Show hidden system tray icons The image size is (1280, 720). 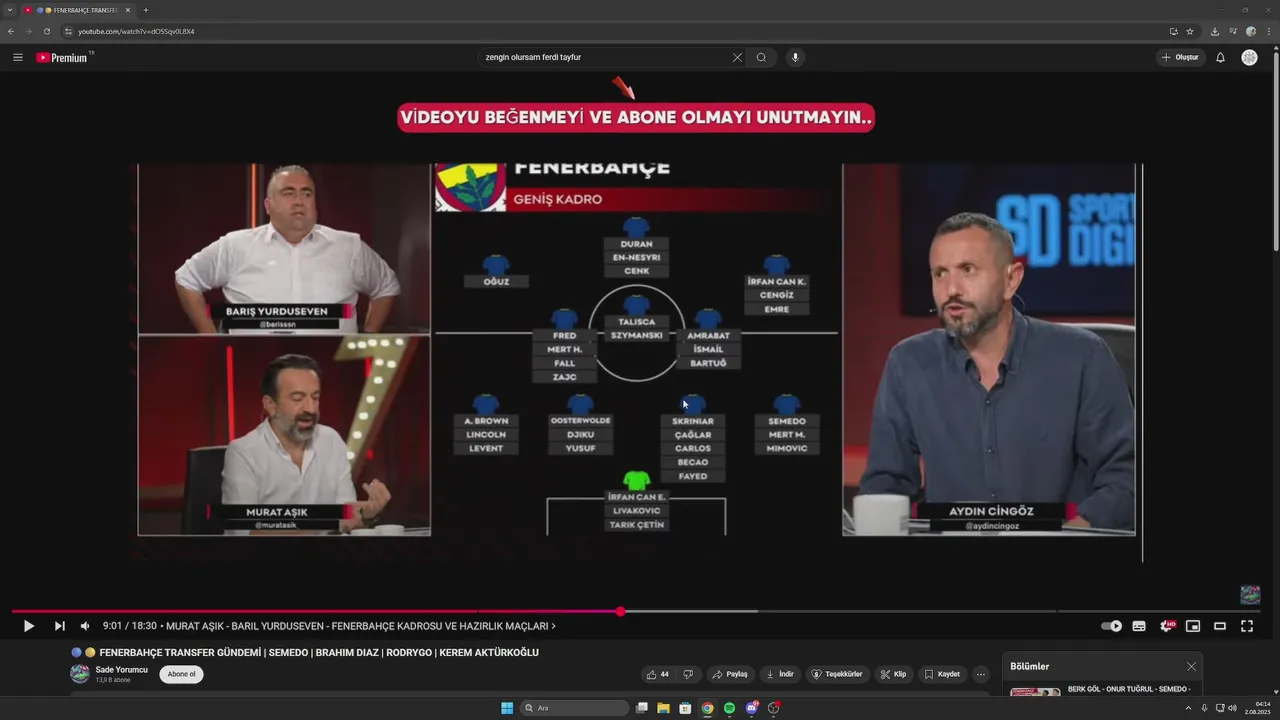tap(1188, 708)
